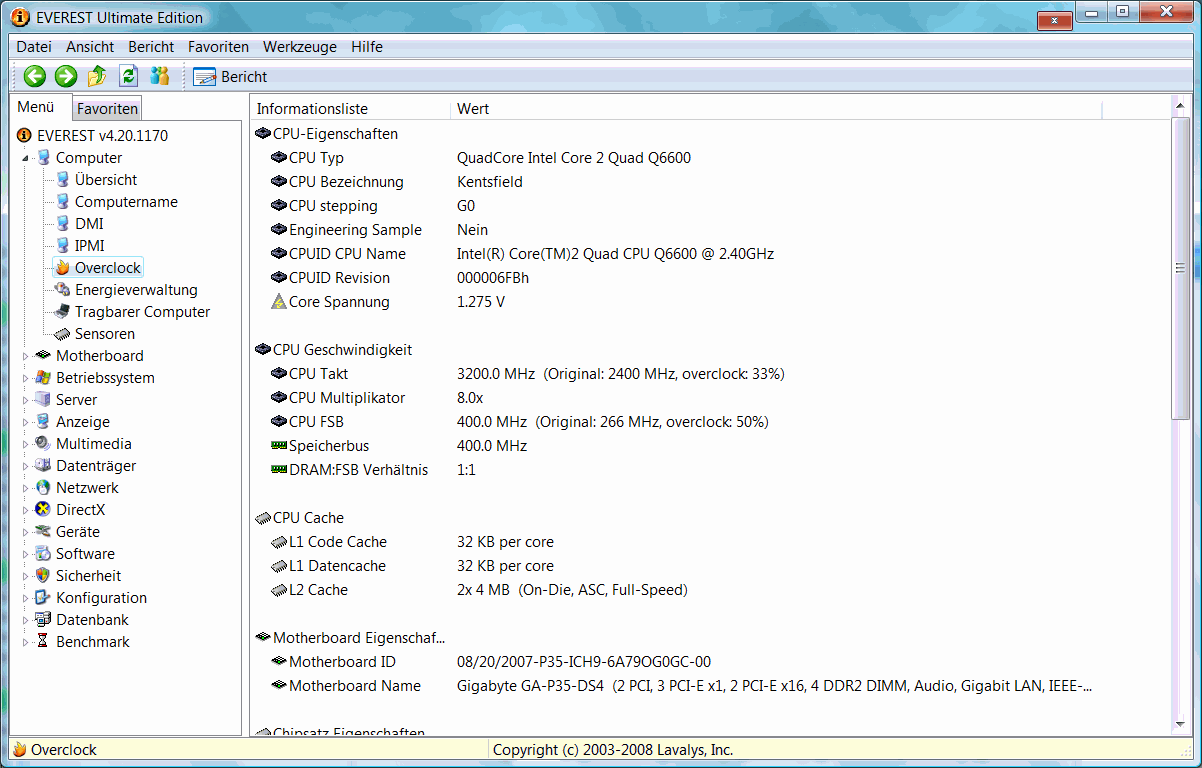Click the Refresh toolbar icon
1202x768 pixels.
click(128, 76)
